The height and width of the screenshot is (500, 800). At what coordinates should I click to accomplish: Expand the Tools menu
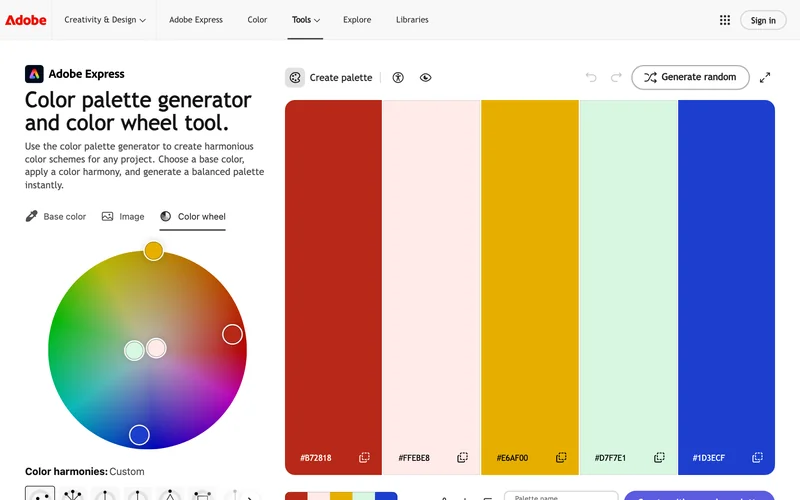pos(306,20)
